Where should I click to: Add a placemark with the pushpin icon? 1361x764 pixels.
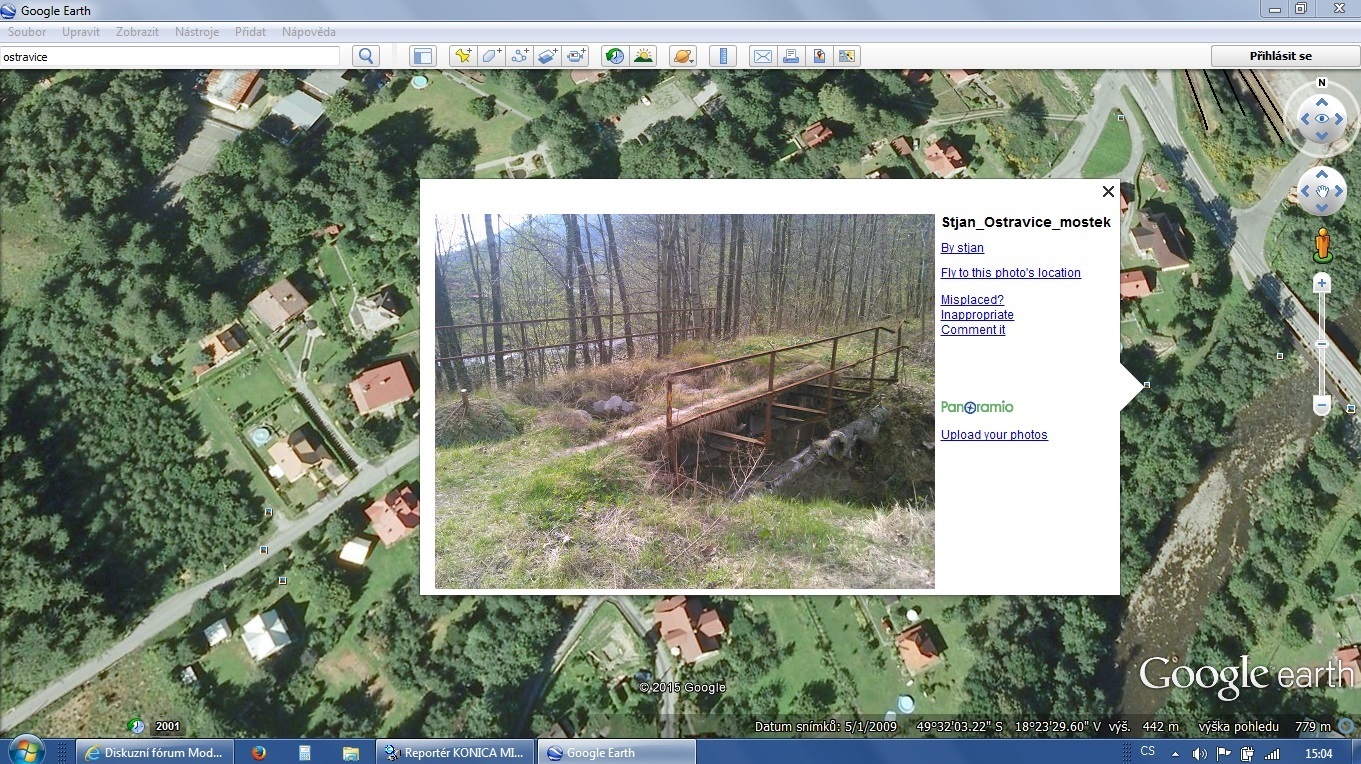(x=463, y=56)
